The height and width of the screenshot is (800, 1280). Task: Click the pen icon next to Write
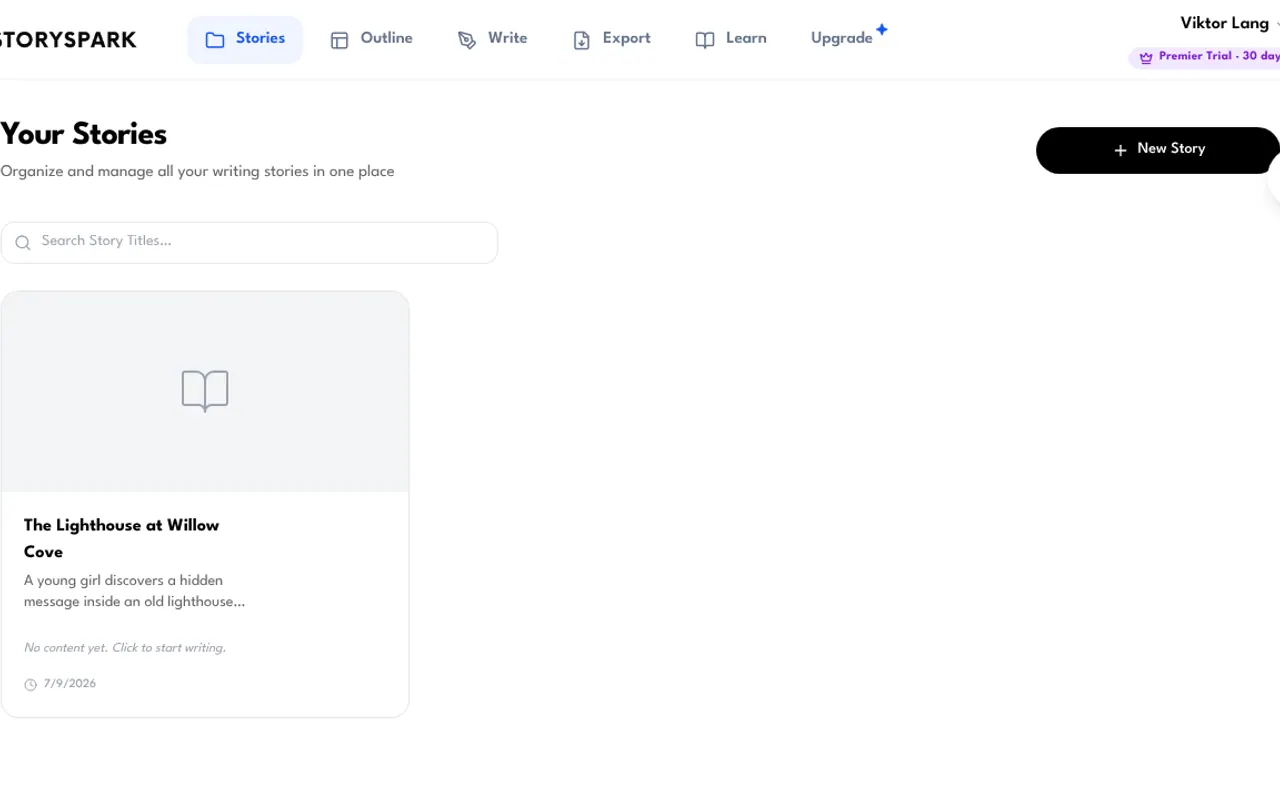click(x=467, y=40)
